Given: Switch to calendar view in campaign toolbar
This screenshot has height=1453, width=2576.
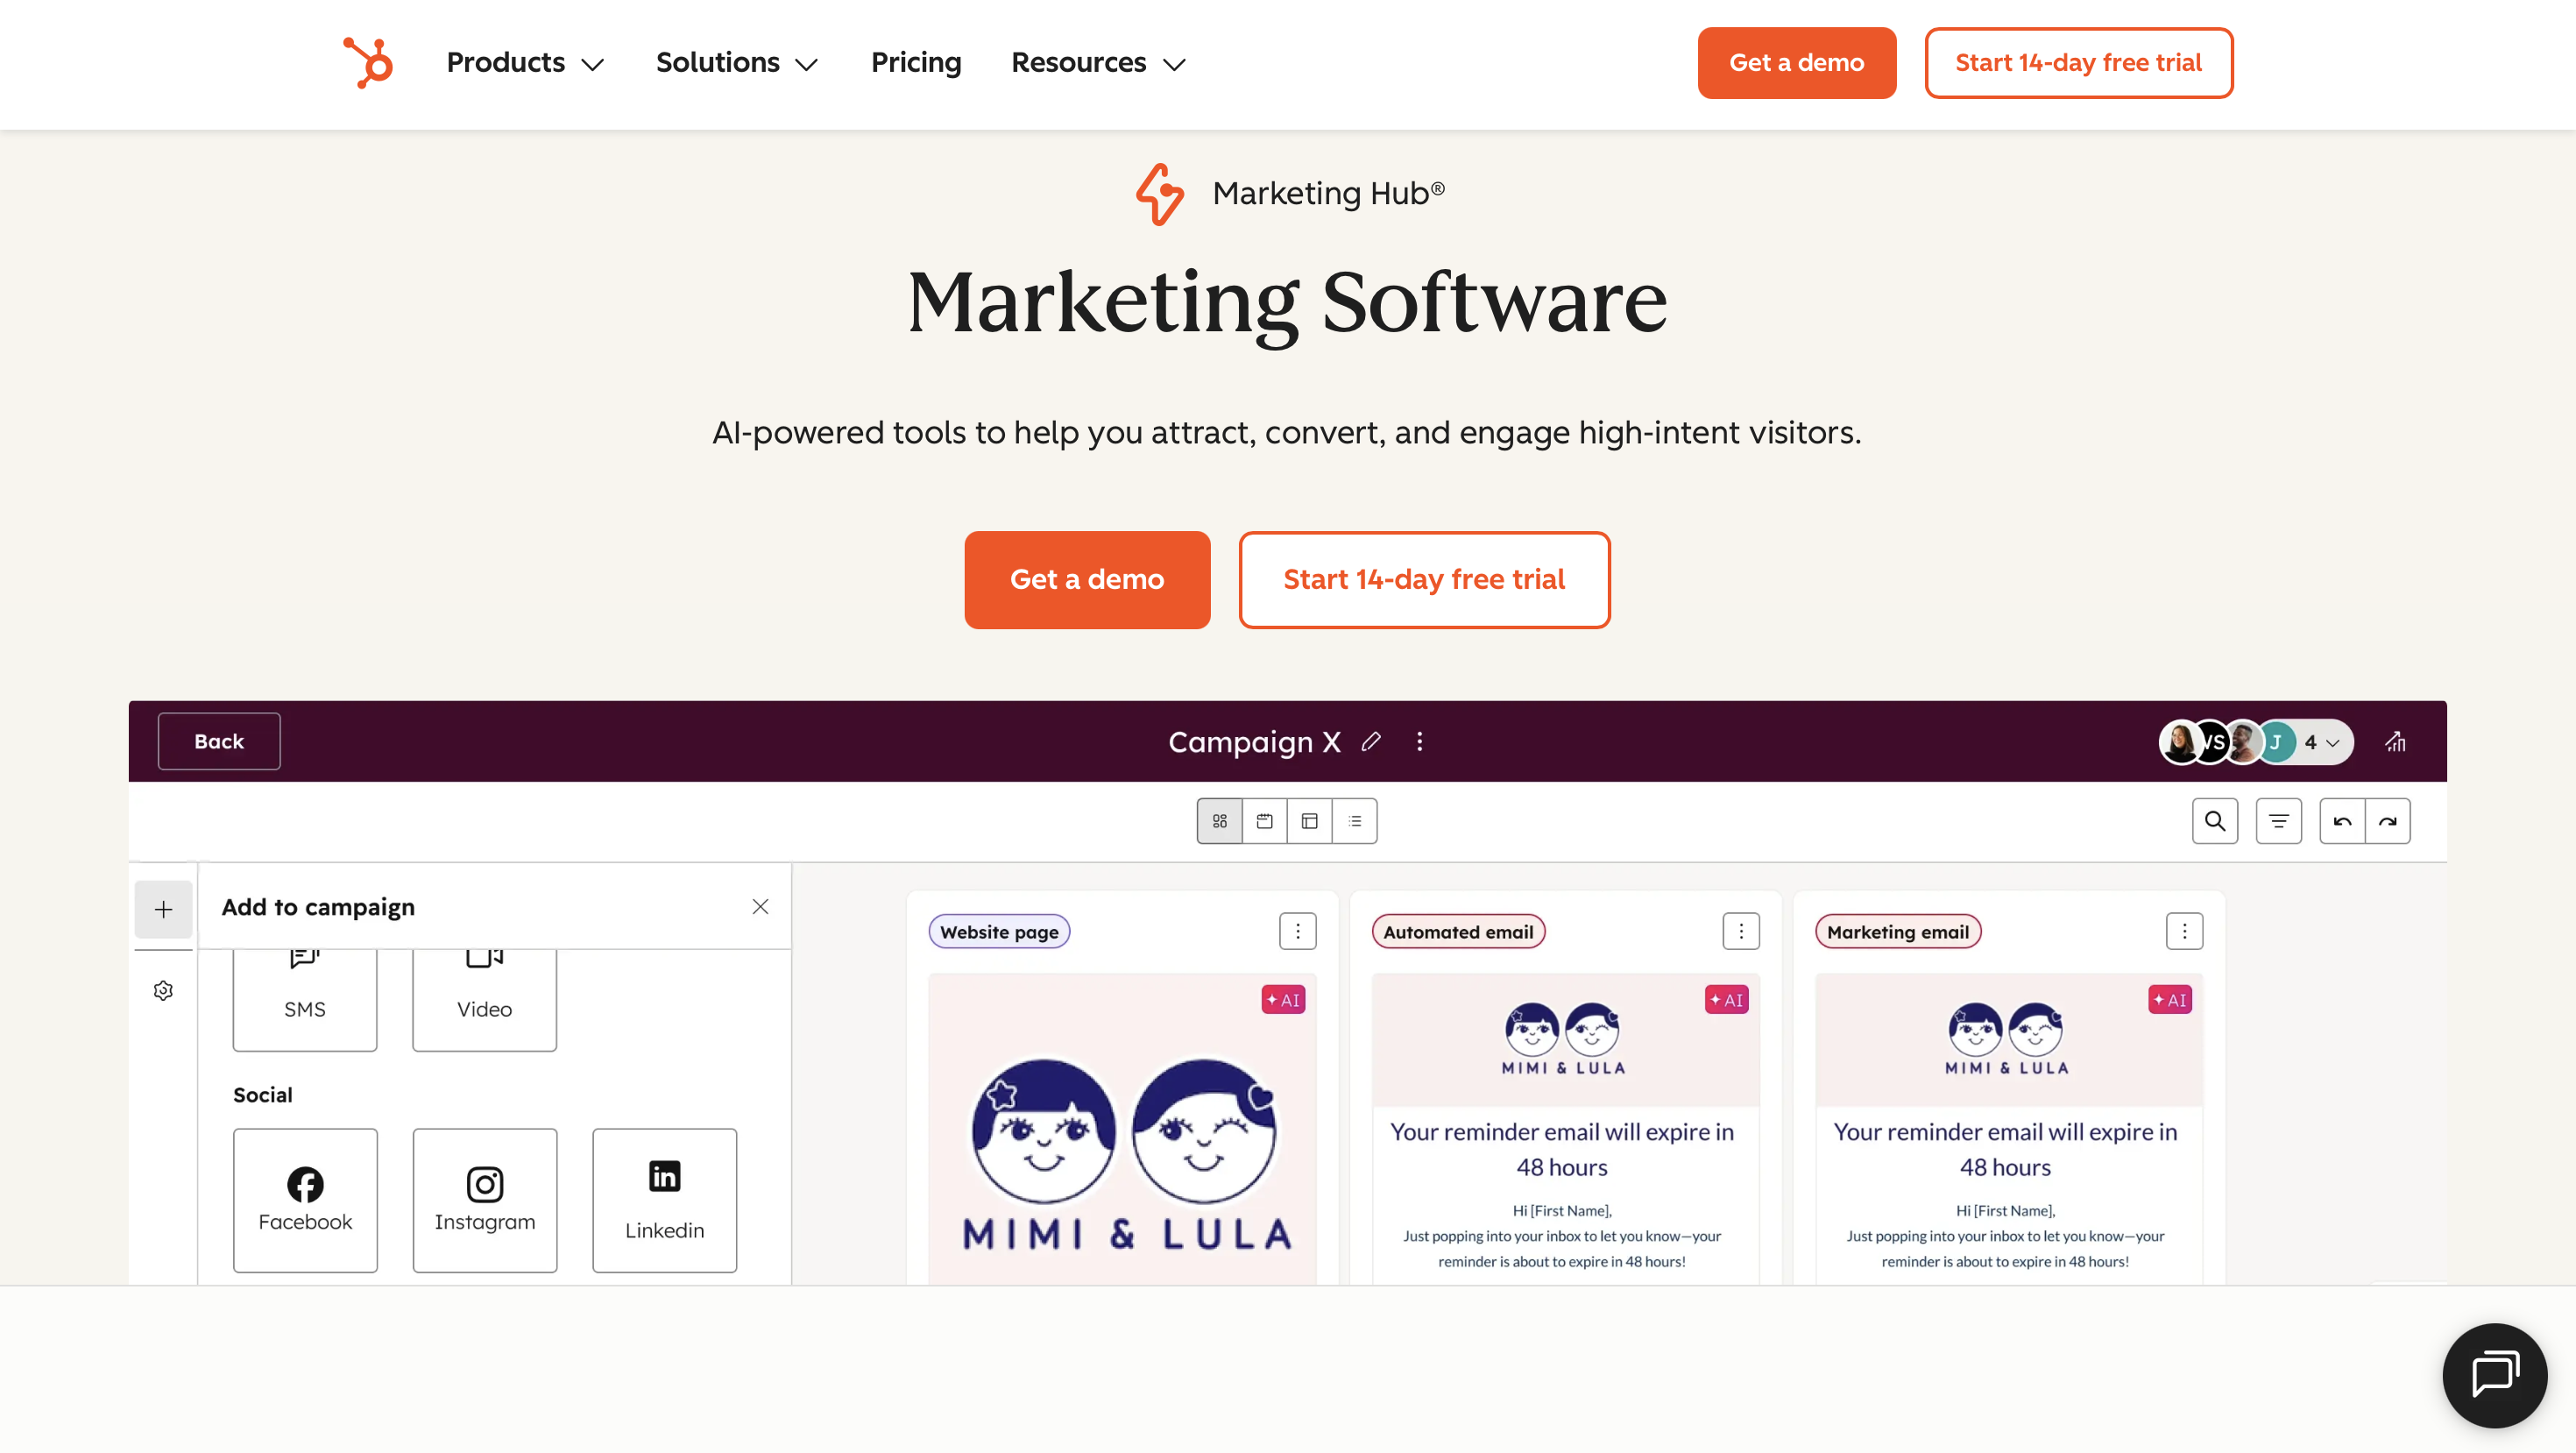Looking at the screenshot, I should click(1265, 821).
